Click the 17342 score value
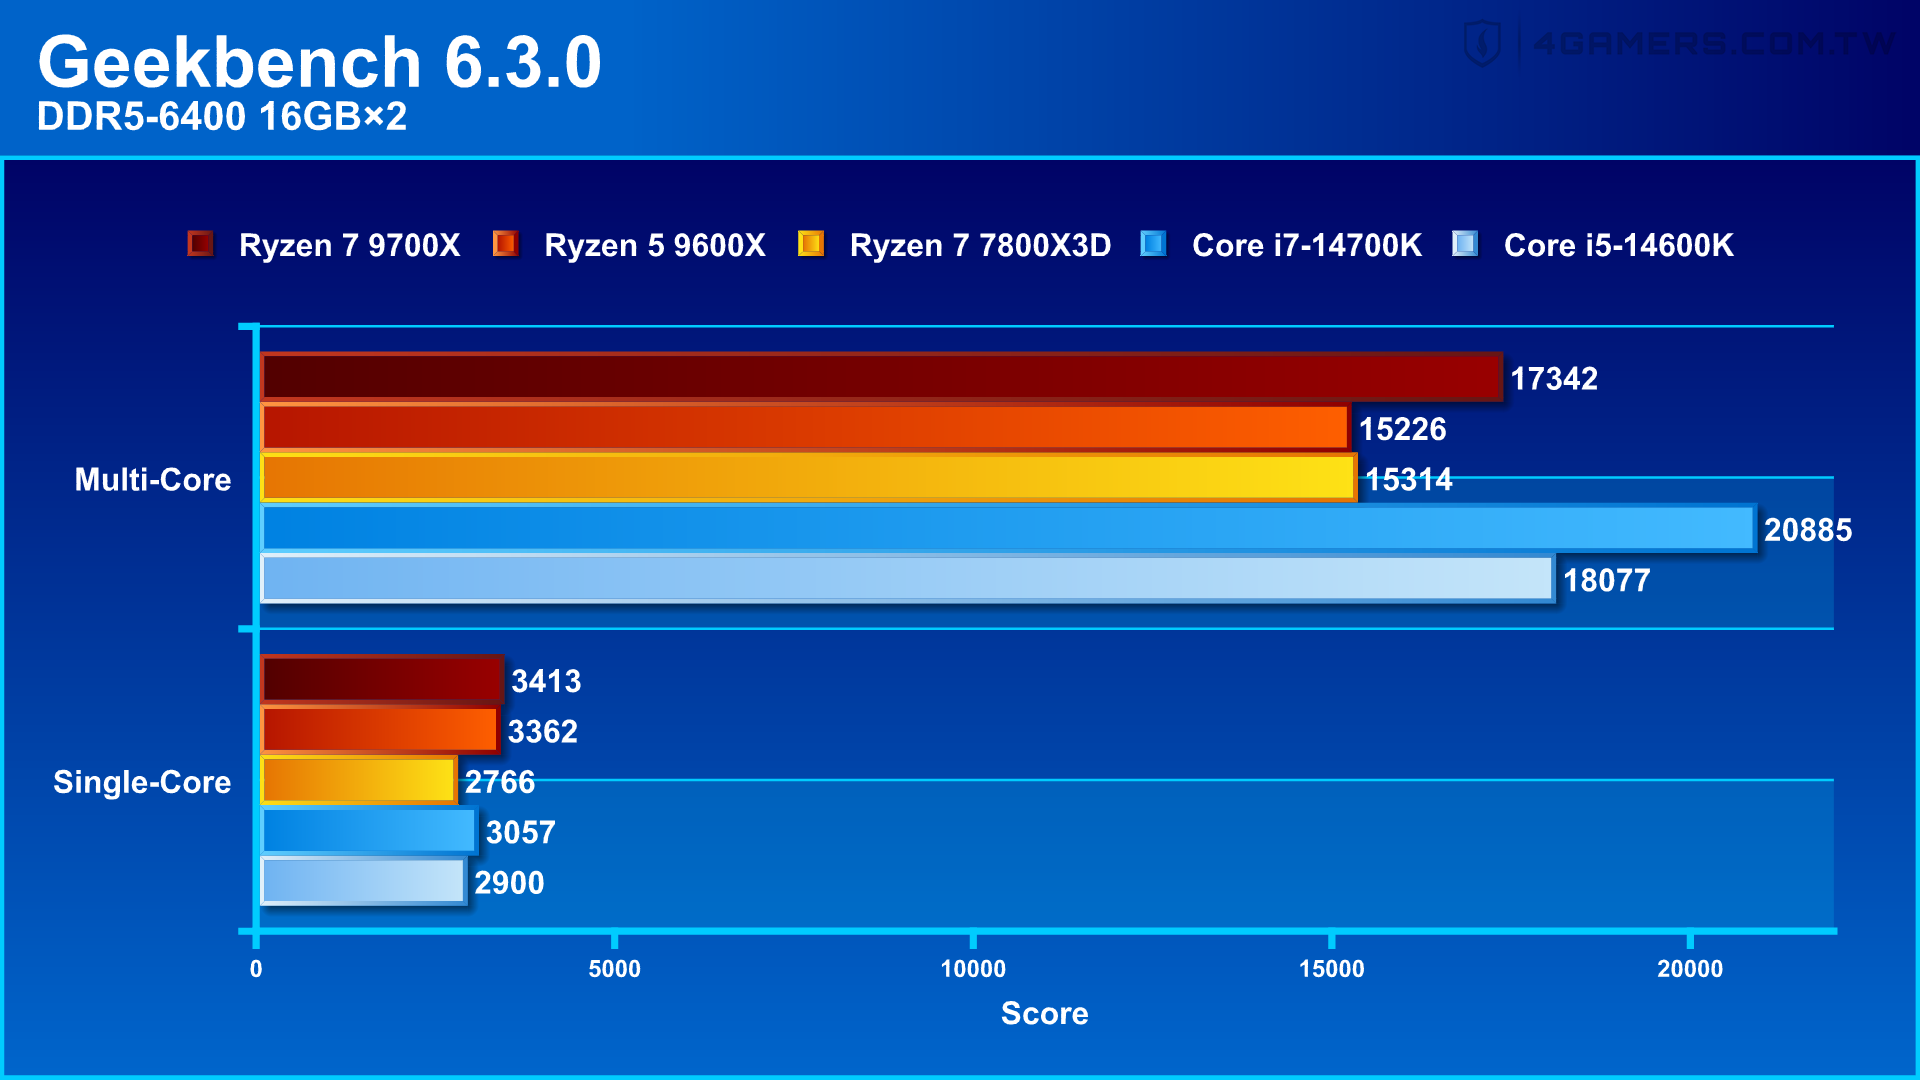The width and height of the screenshot is (1920, 1080). click(1554, 379)
